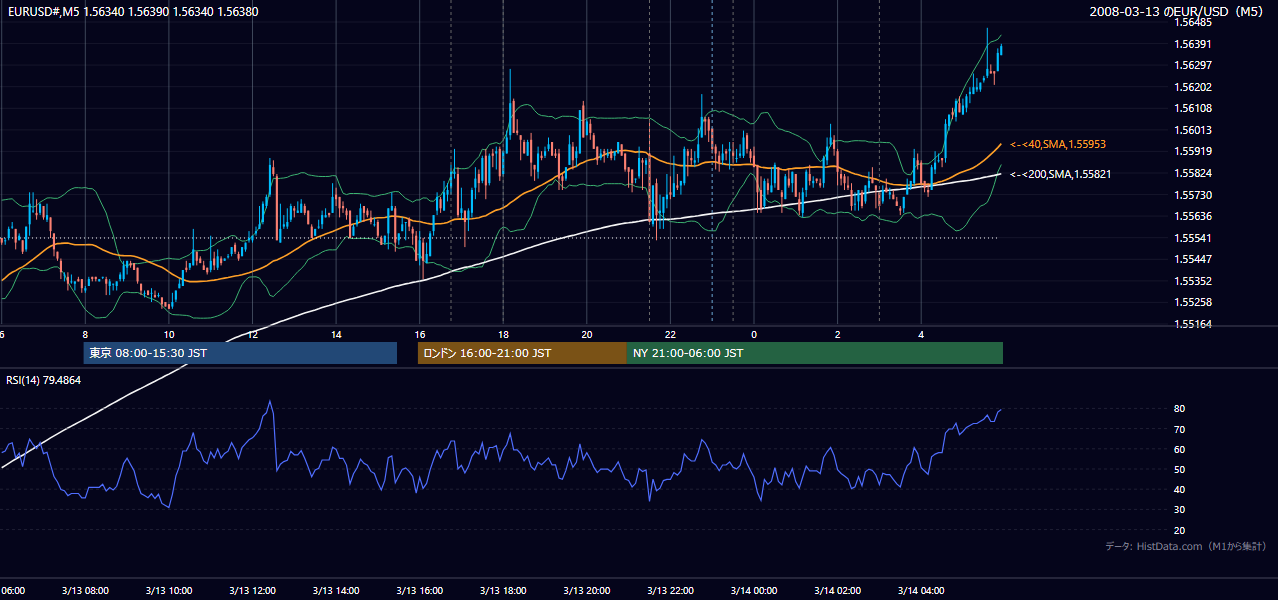Click RSI axis level 80

pos(1180,409)
